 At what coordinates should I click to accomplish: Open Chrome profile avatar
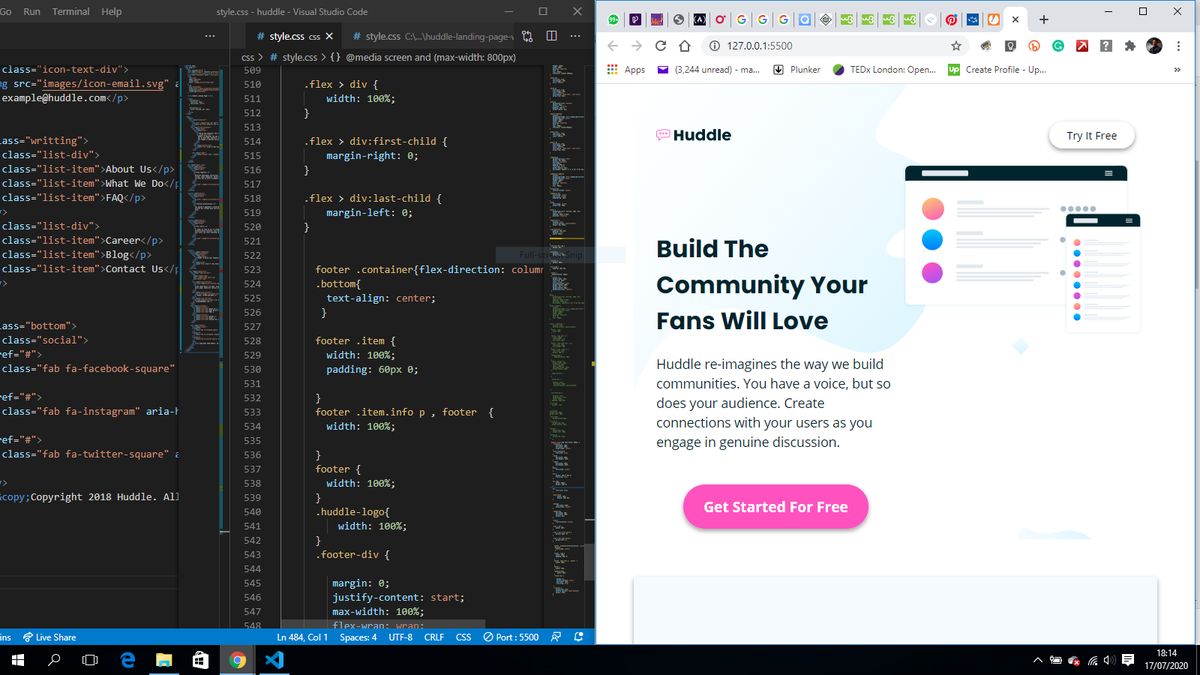tap(1155, 45)
